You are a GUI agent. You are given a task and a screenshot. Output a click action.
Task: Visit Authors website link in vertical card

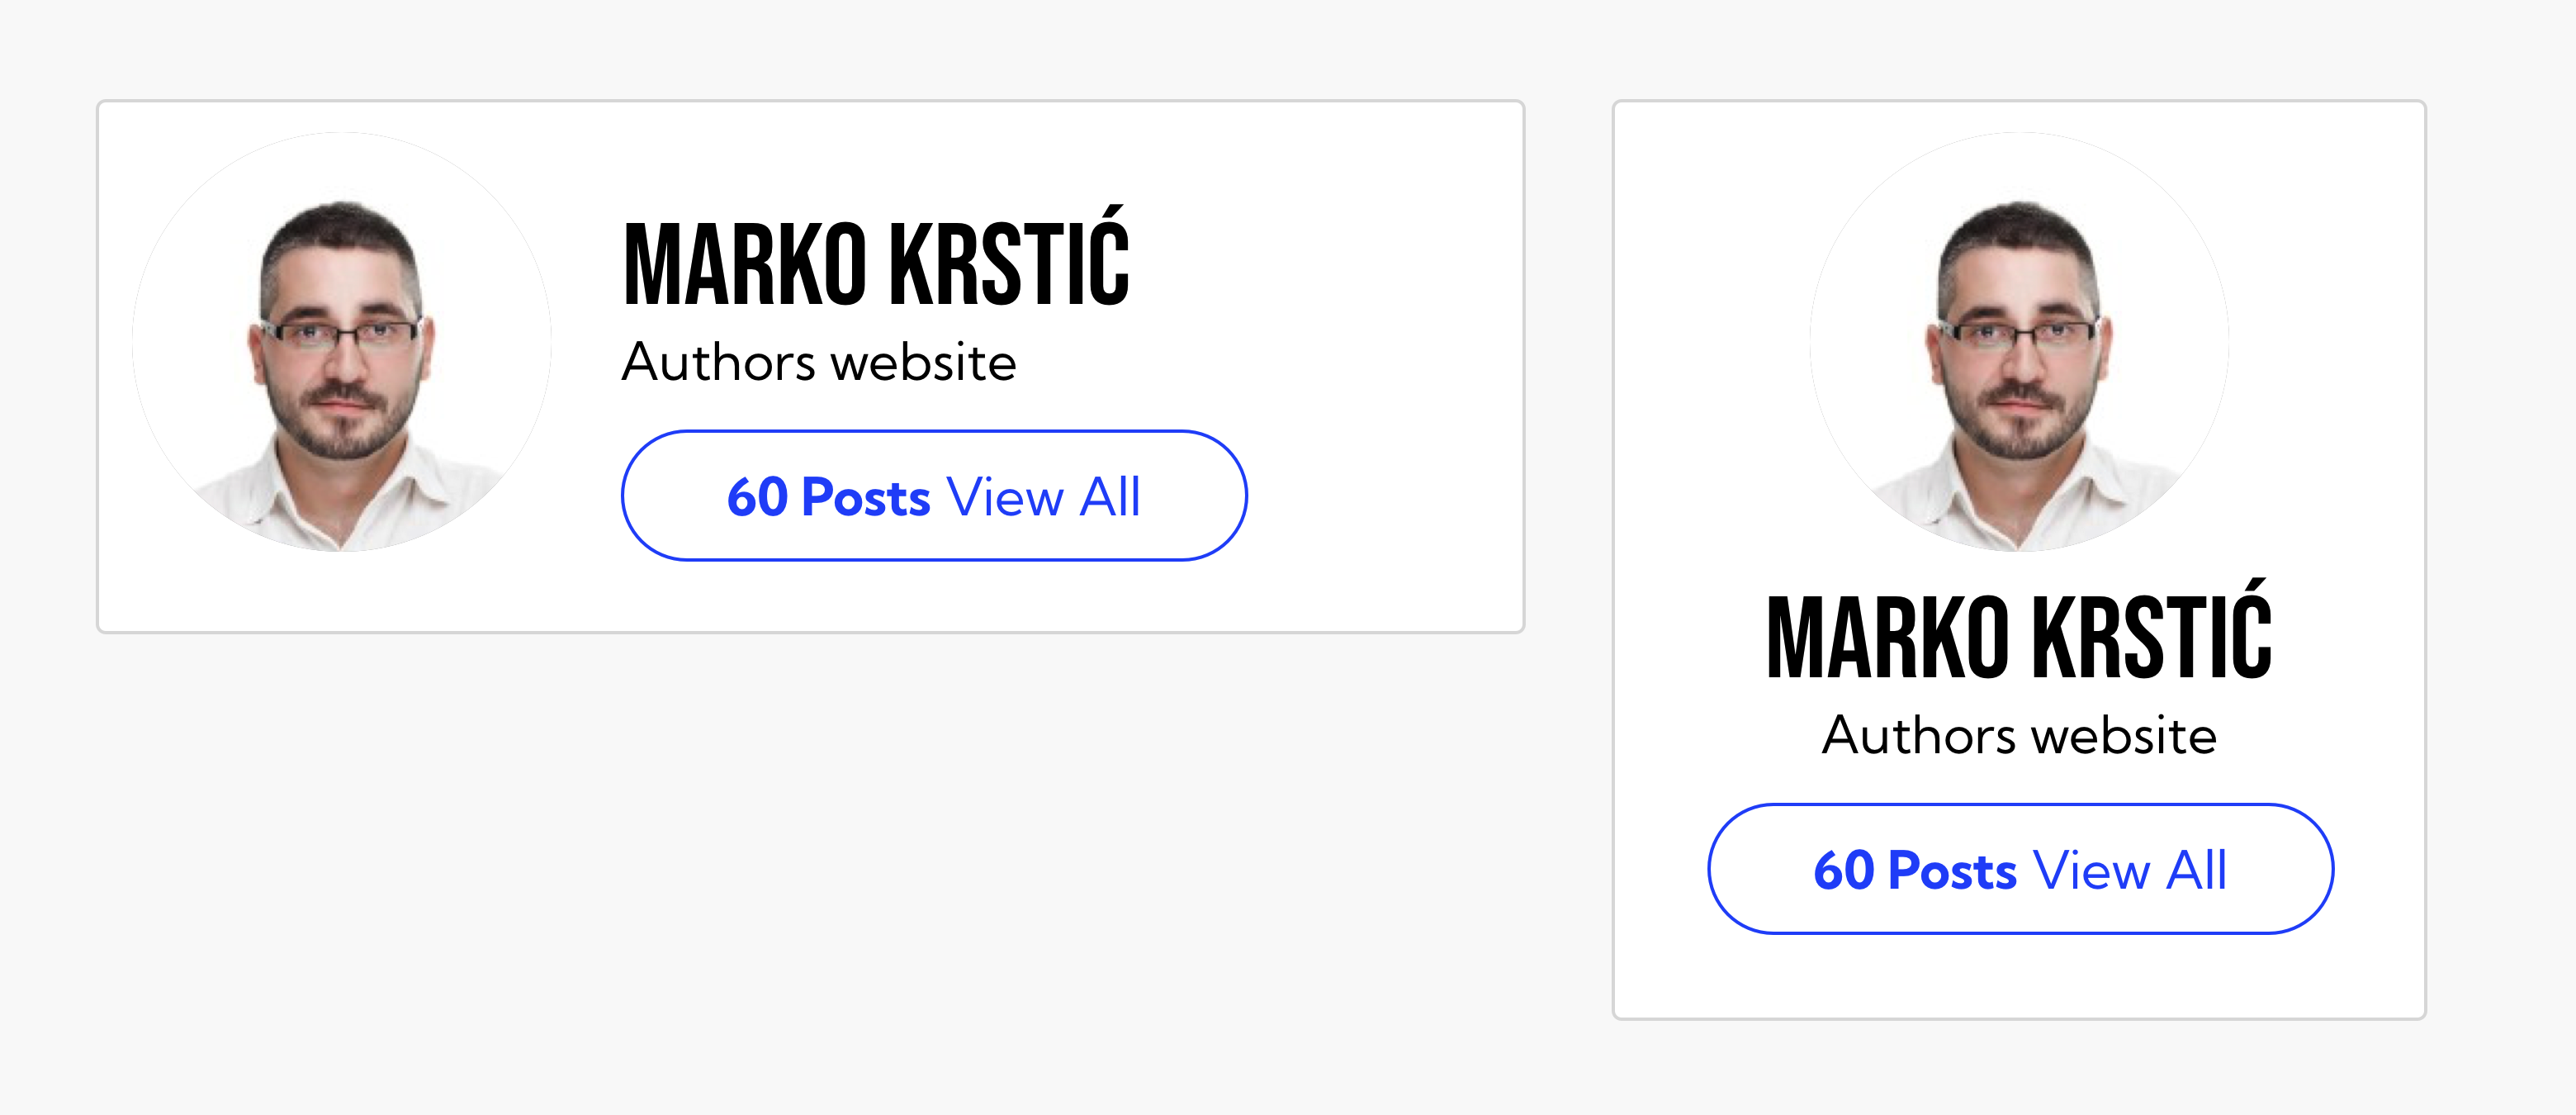[x=2019, y=736]
